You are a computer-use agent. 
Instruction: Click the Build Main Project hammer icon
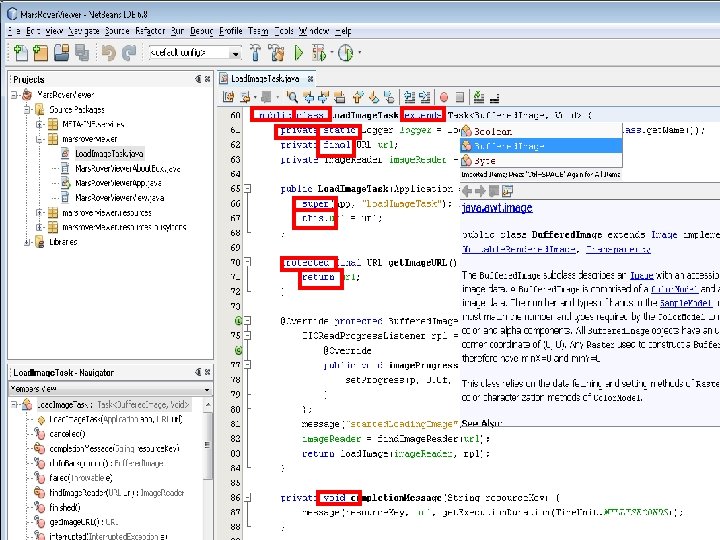coord(255,53)
